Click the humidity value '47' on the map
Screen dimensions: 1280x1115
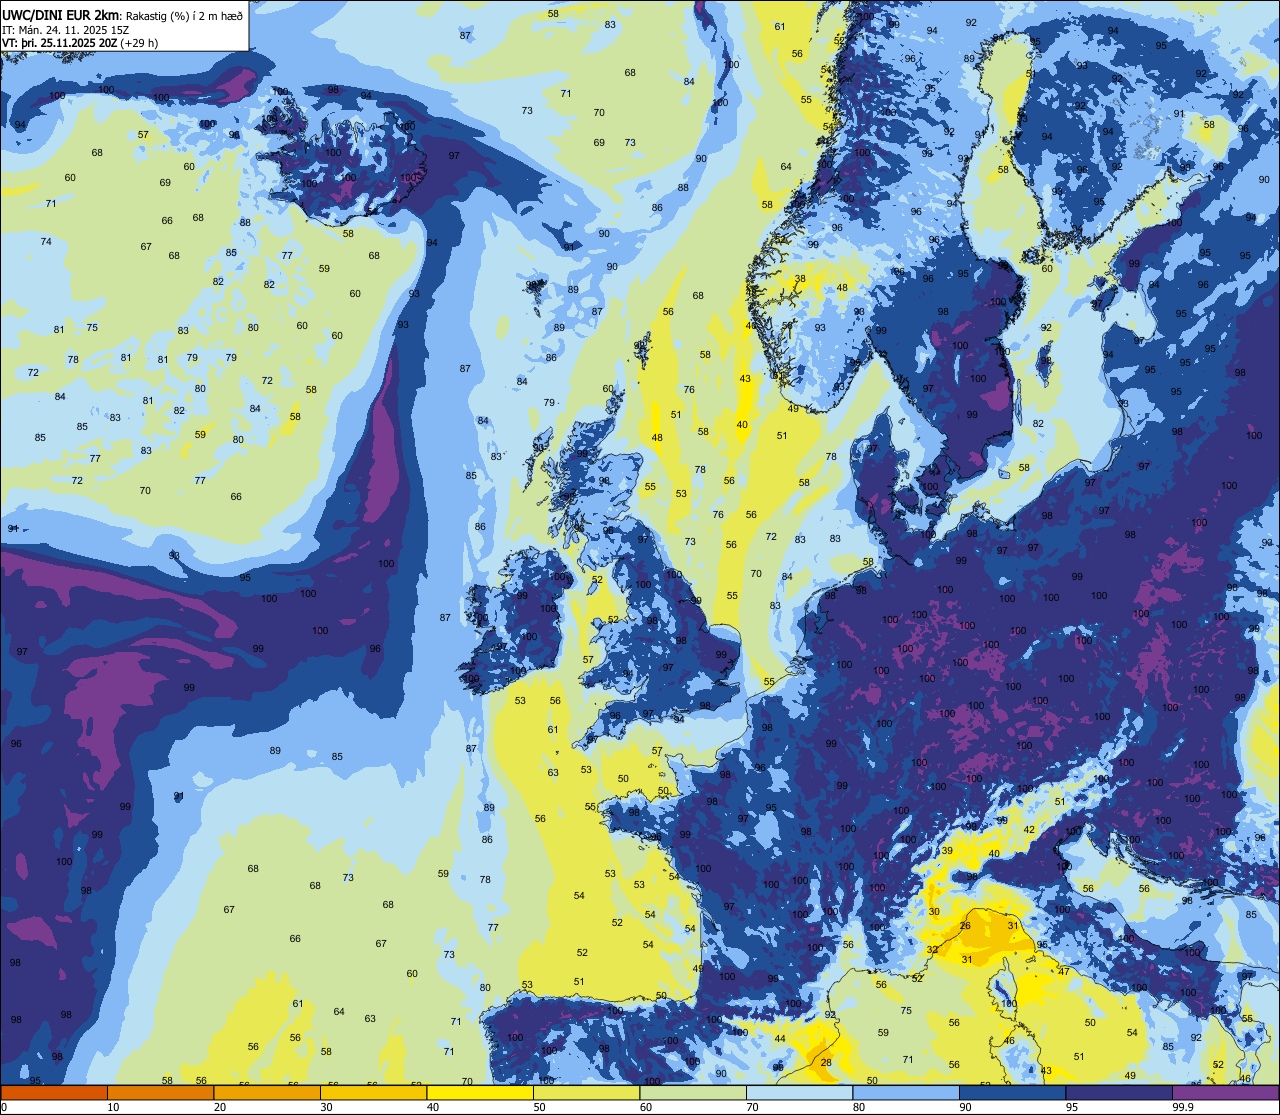click(x=1064, y=972)
